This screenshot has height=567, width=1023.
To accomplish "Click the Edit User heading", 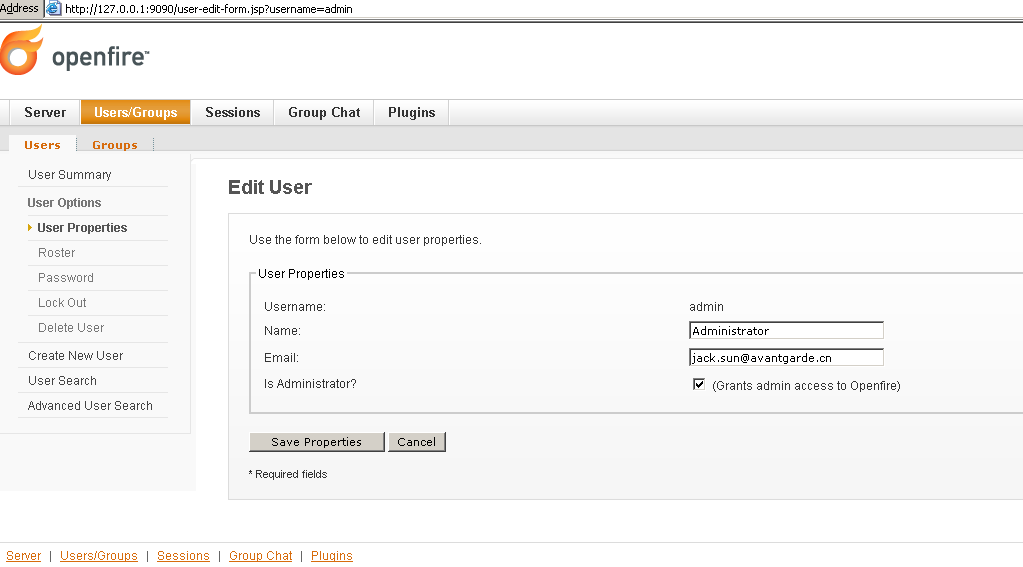I will click(x=270, y=187).
